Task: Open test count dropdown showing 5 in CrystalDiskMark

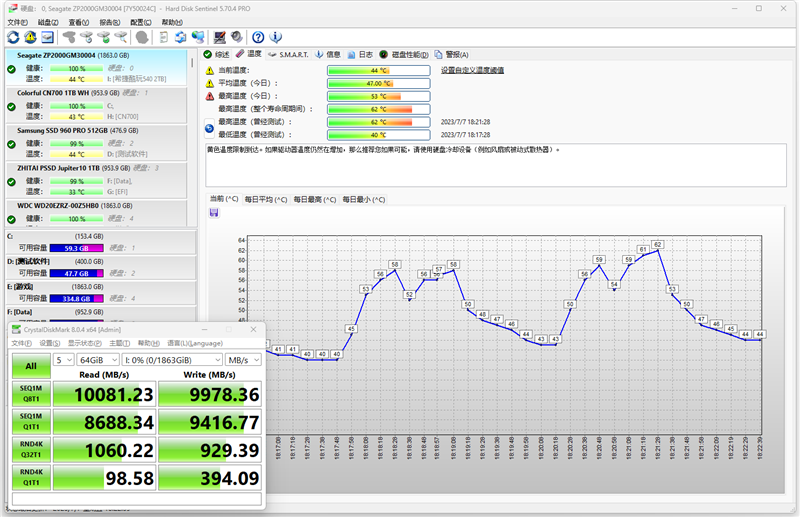Action: tap(64, 360)
